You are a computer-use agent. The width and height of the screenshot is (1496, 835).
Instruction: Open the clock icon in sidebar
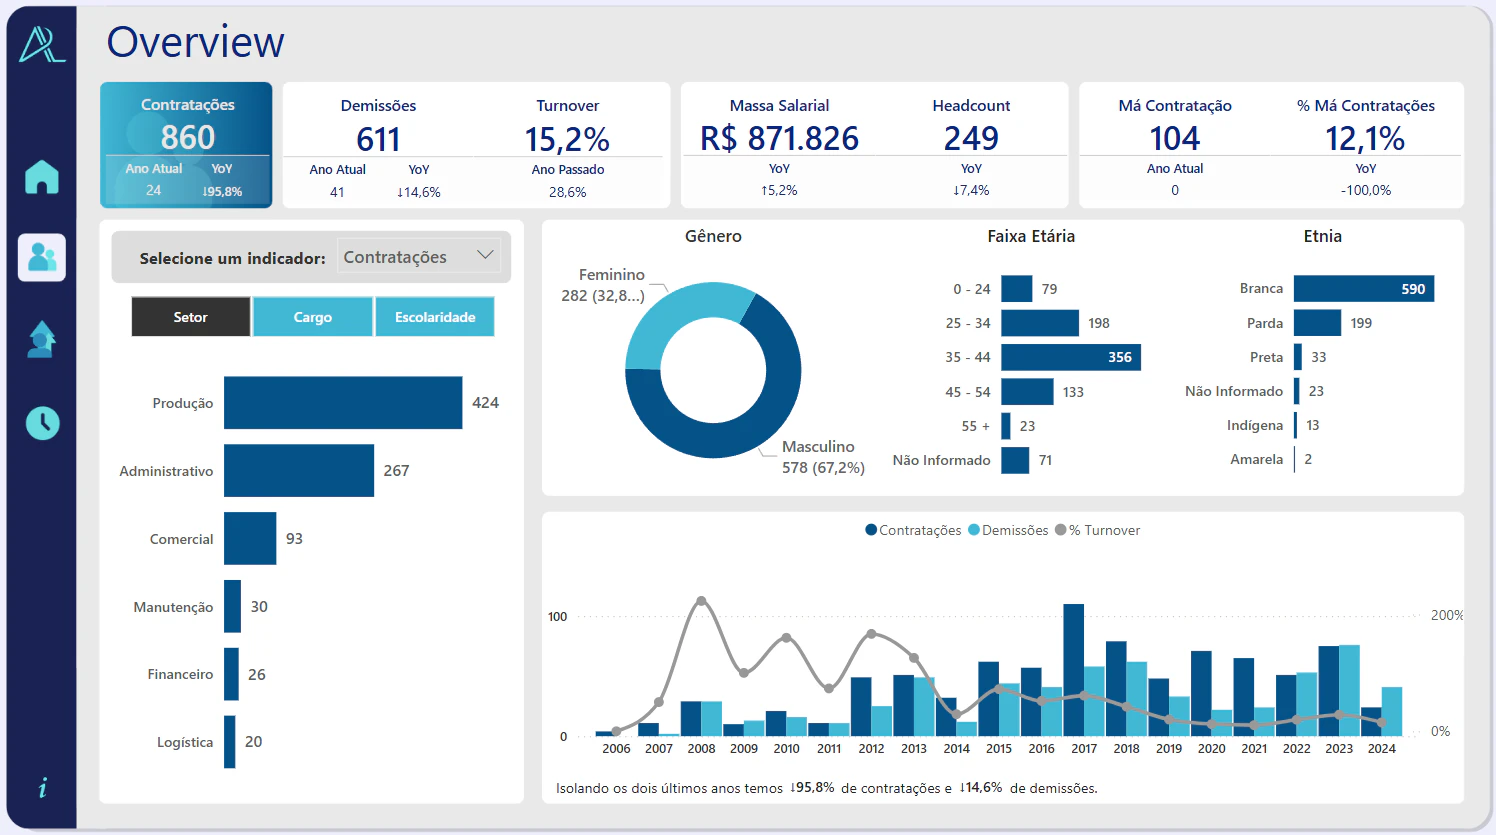tap(42, 423)
